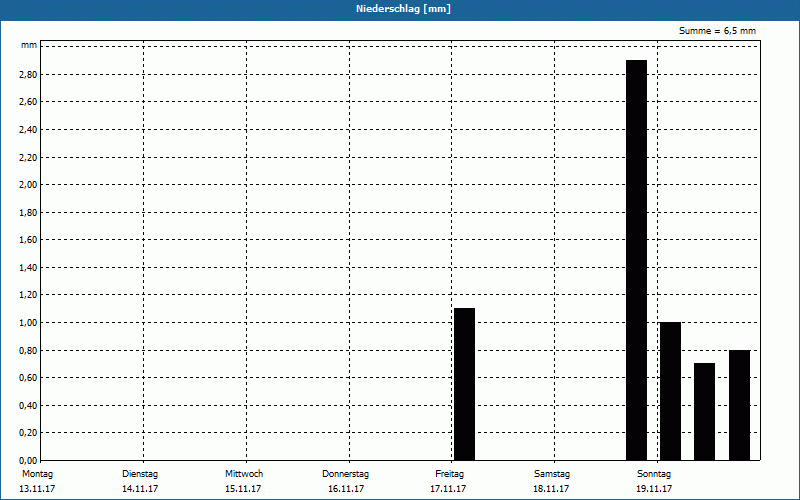Select the Summe = 6,5 mm total label
Viewport: 800px width, 500px height.
pos(717,31)
